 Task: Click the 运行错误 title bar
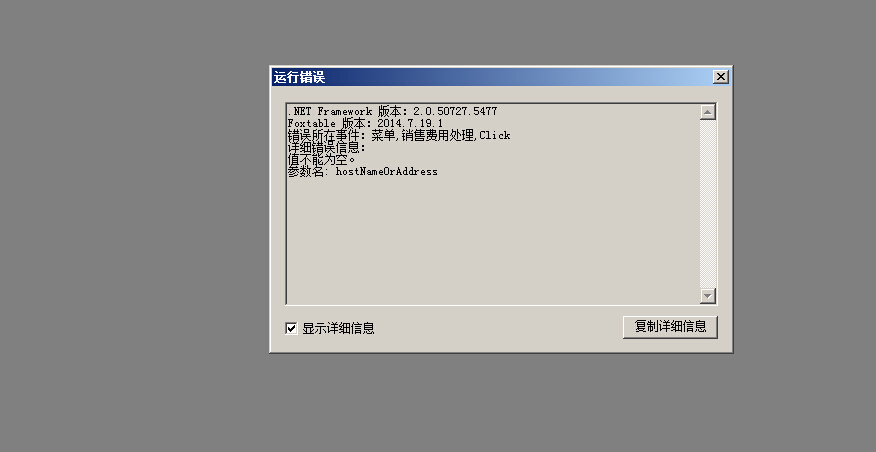pos(492,77)
